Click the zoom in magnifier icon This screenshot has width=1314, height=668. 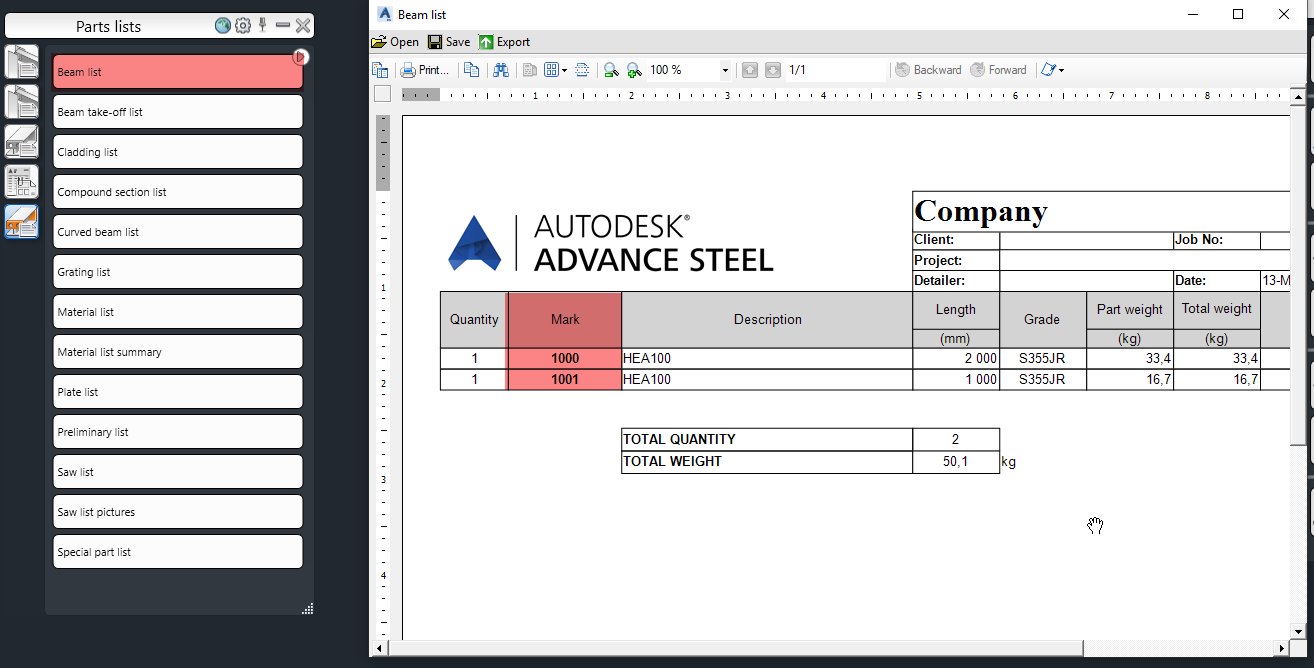[634, 69]
